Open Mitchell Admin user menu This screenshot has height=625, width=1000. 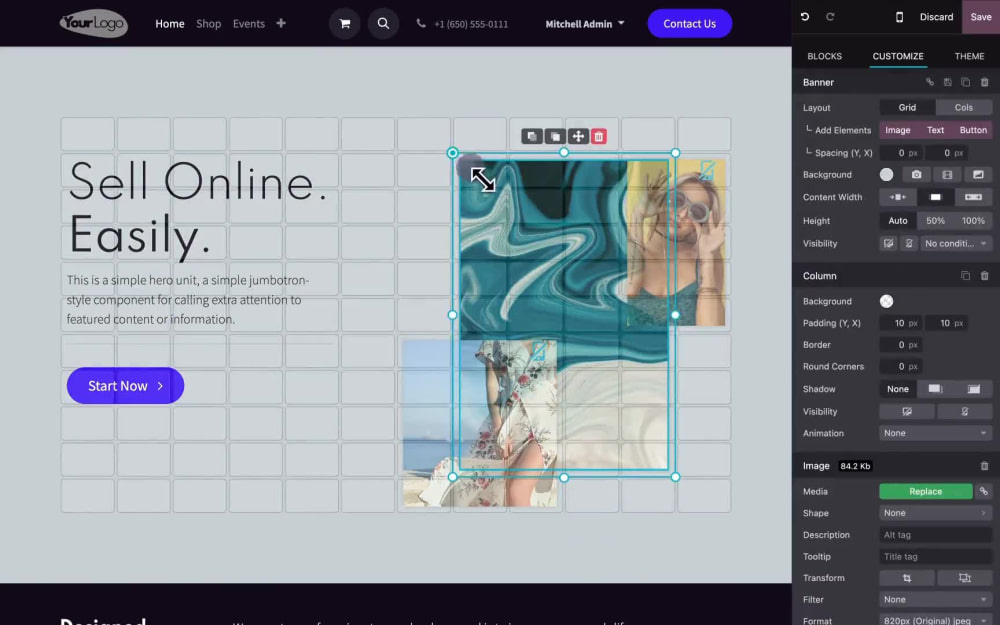point(585,24)
